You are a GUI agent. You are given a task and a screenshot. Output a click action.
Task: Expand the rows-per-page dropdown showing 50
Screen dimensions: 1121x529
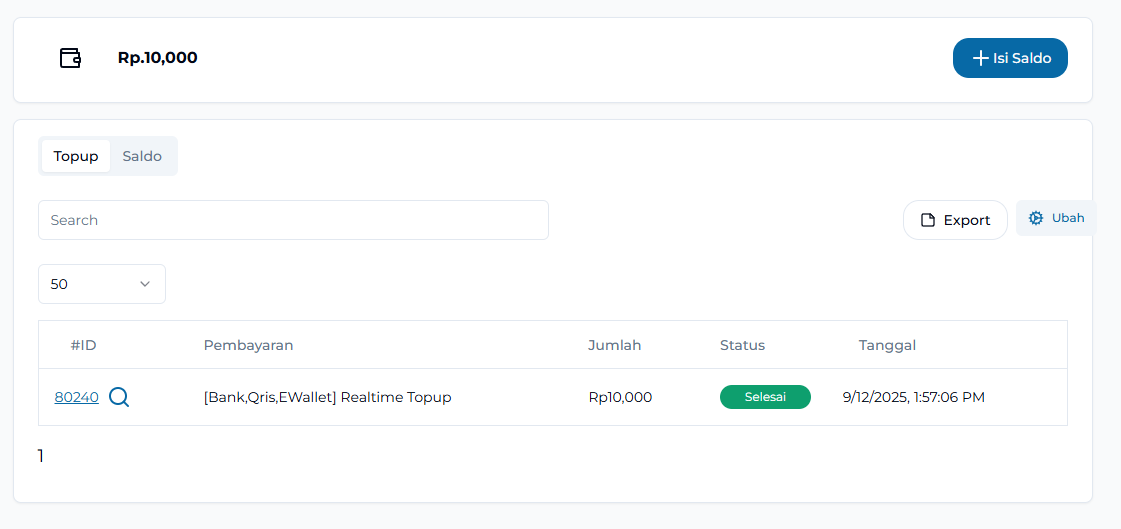[102, 284]
